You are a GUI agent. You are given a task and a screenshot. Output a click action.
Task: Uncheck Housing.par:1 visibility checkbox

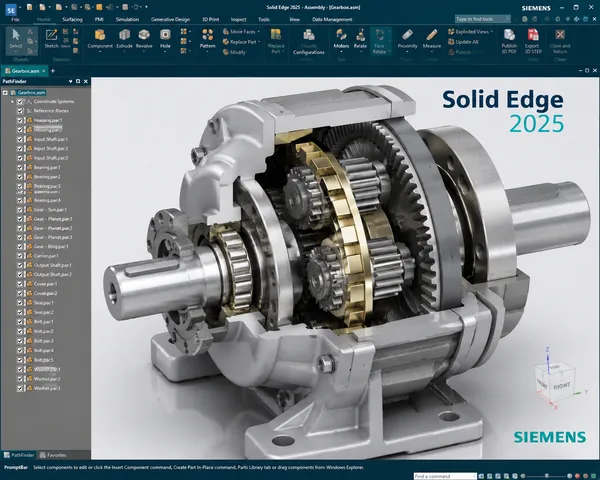pyautogui.click(x=20, y=120)
